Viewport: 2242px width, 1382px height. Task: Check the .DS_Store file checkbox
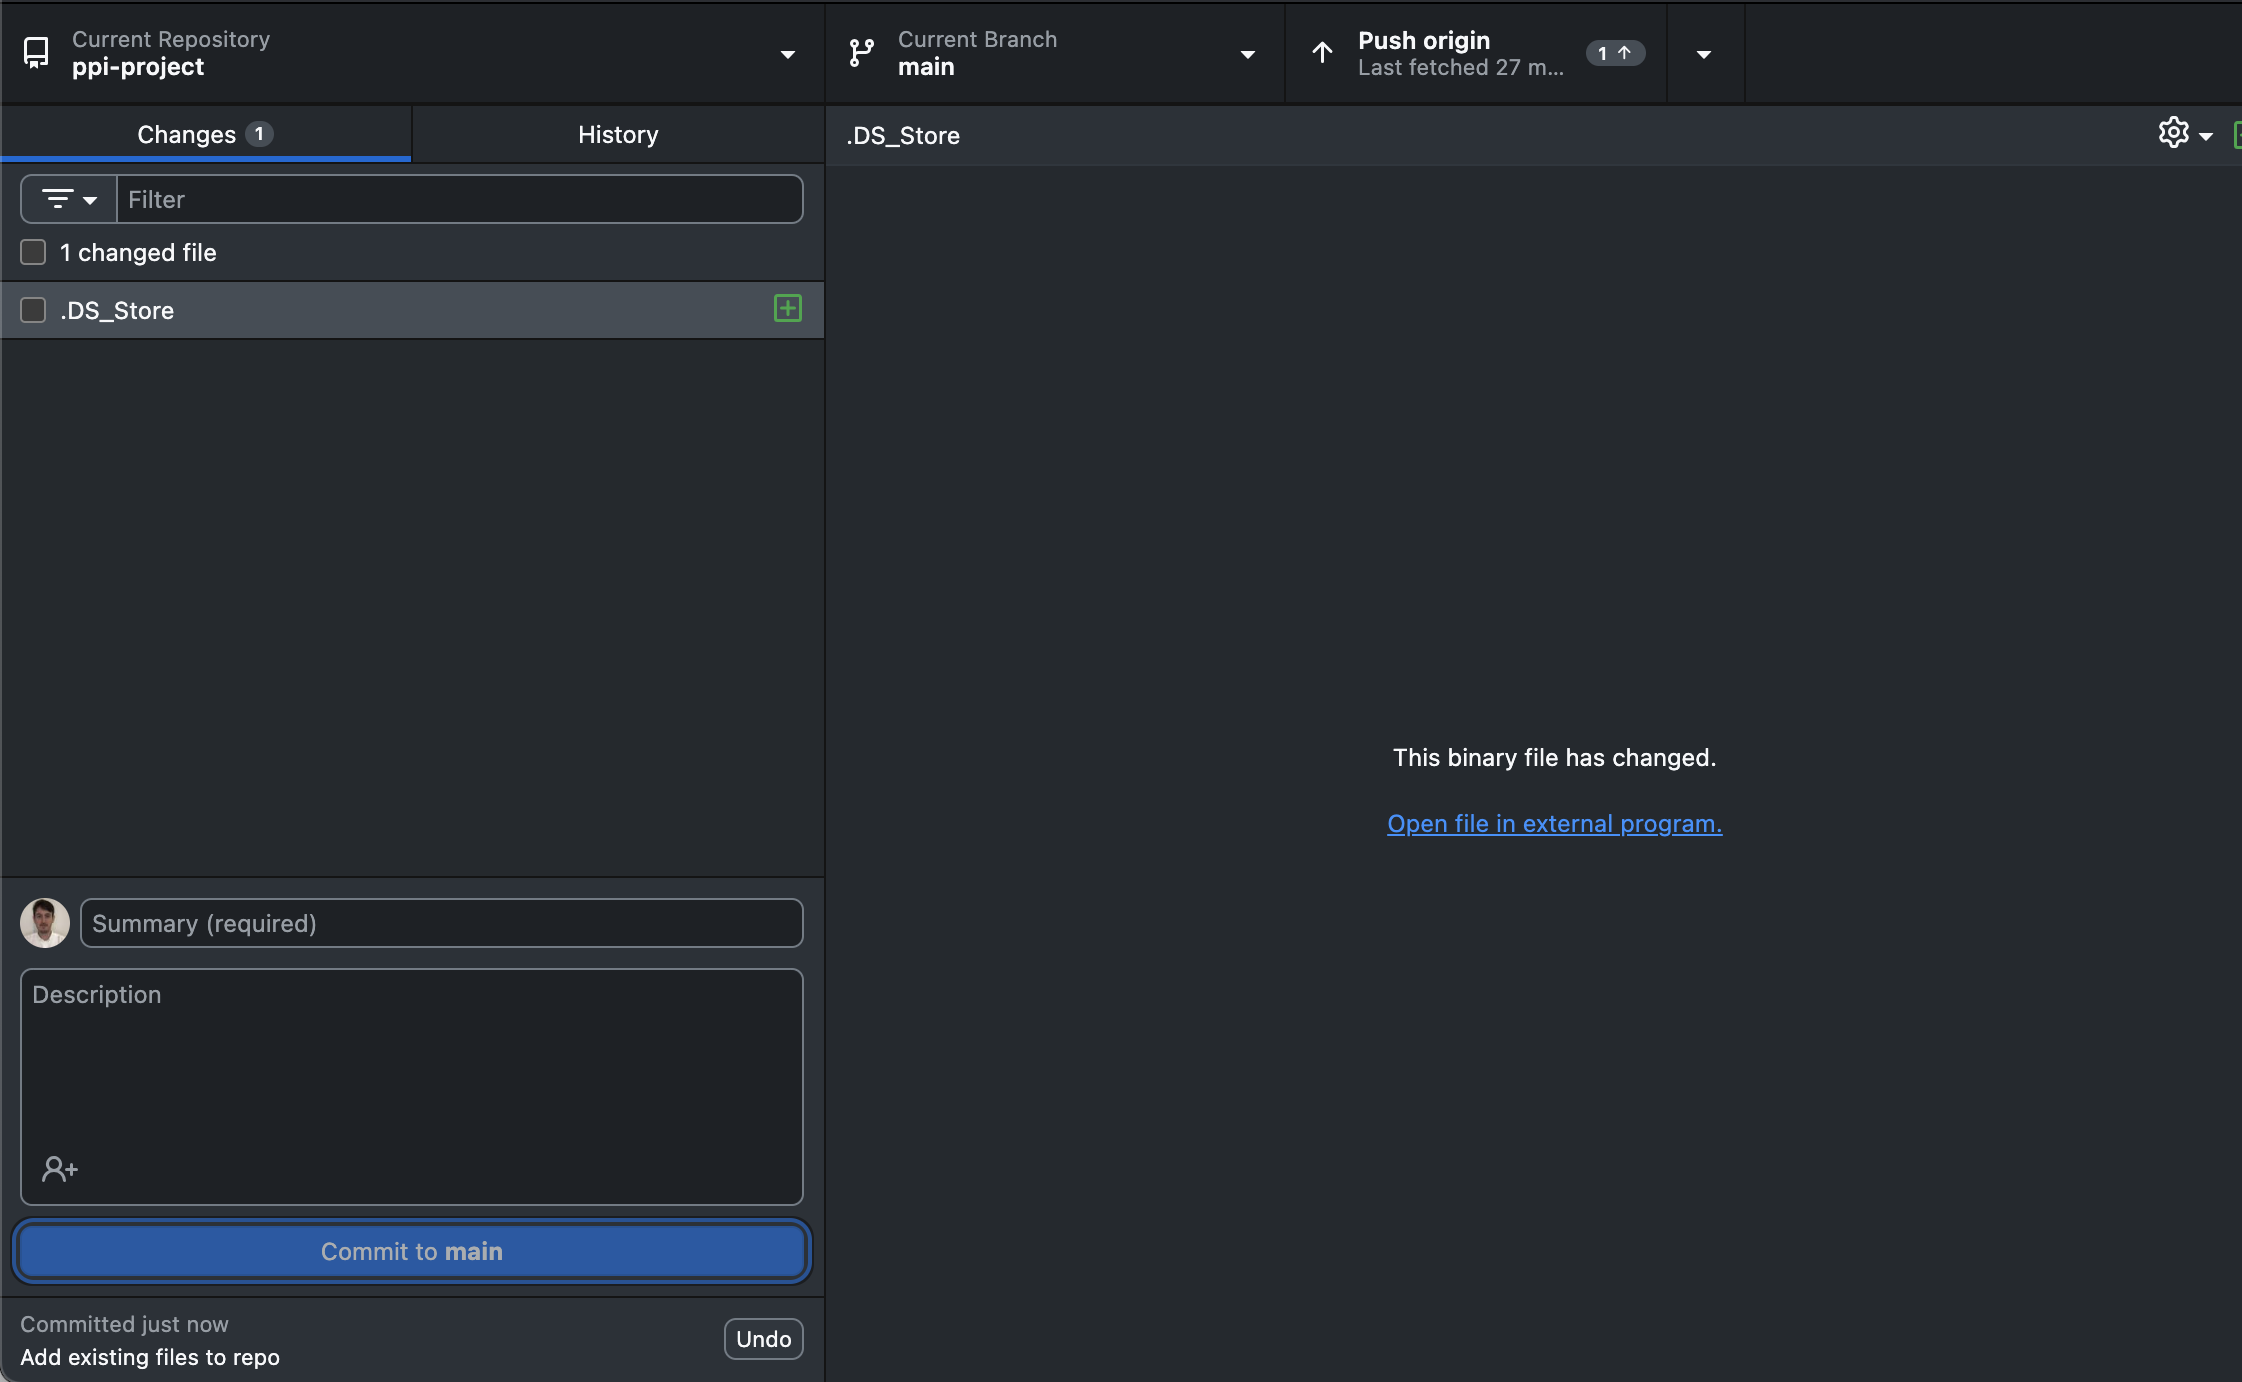(x=33, y=310)
